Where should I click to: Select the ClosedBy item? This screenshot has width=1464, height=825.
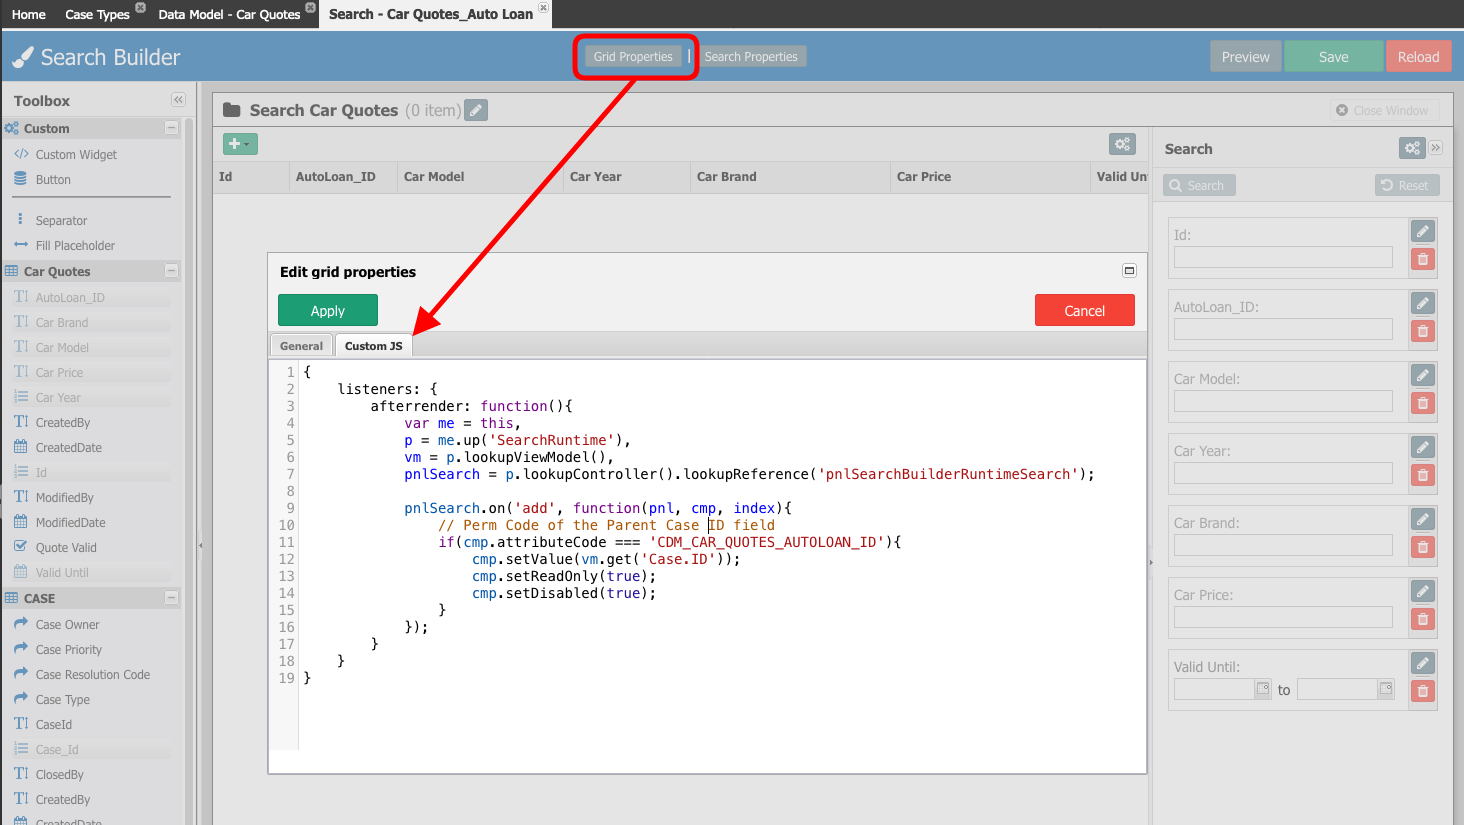click(60, 775)
